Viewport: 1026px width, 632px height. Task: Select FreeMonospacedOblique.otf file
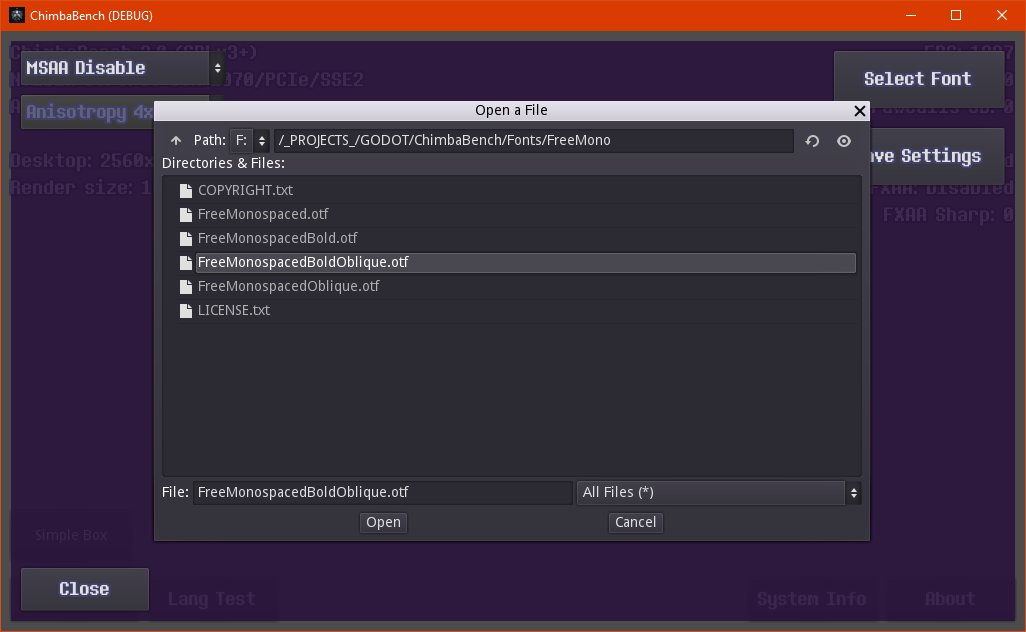pyautogui.click(x=288, y=286)
